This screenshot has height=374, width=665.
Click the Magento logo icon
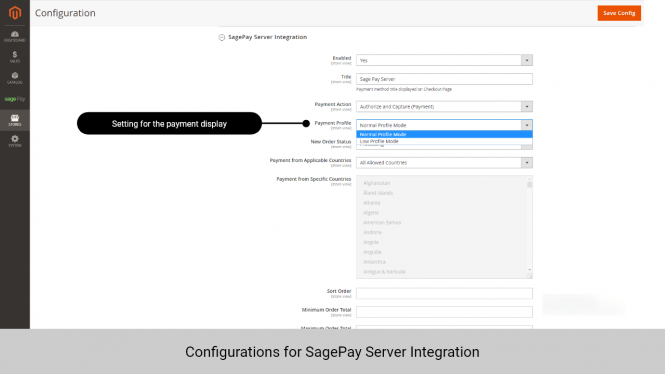click(x=15, y=13)
